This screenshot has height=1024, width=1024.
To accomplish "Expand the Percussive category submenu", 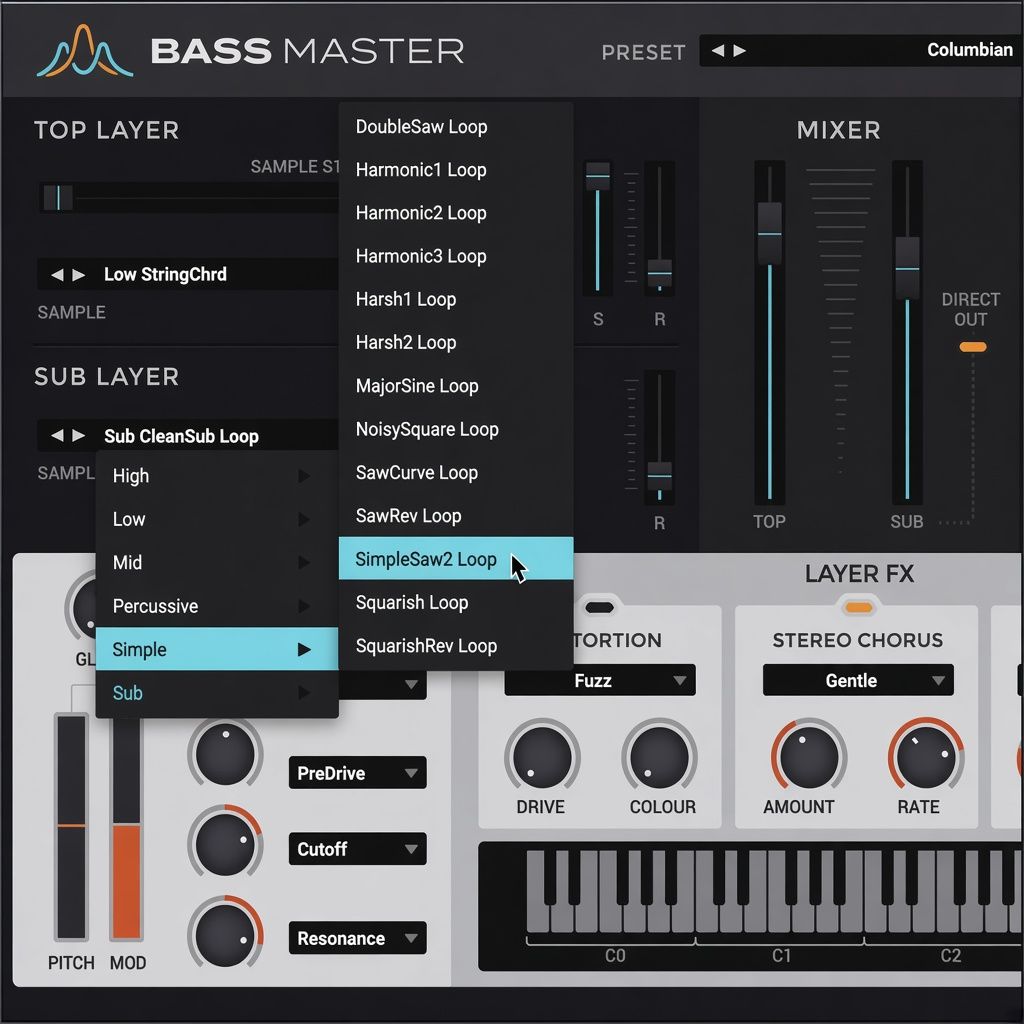I will point(217,606).
